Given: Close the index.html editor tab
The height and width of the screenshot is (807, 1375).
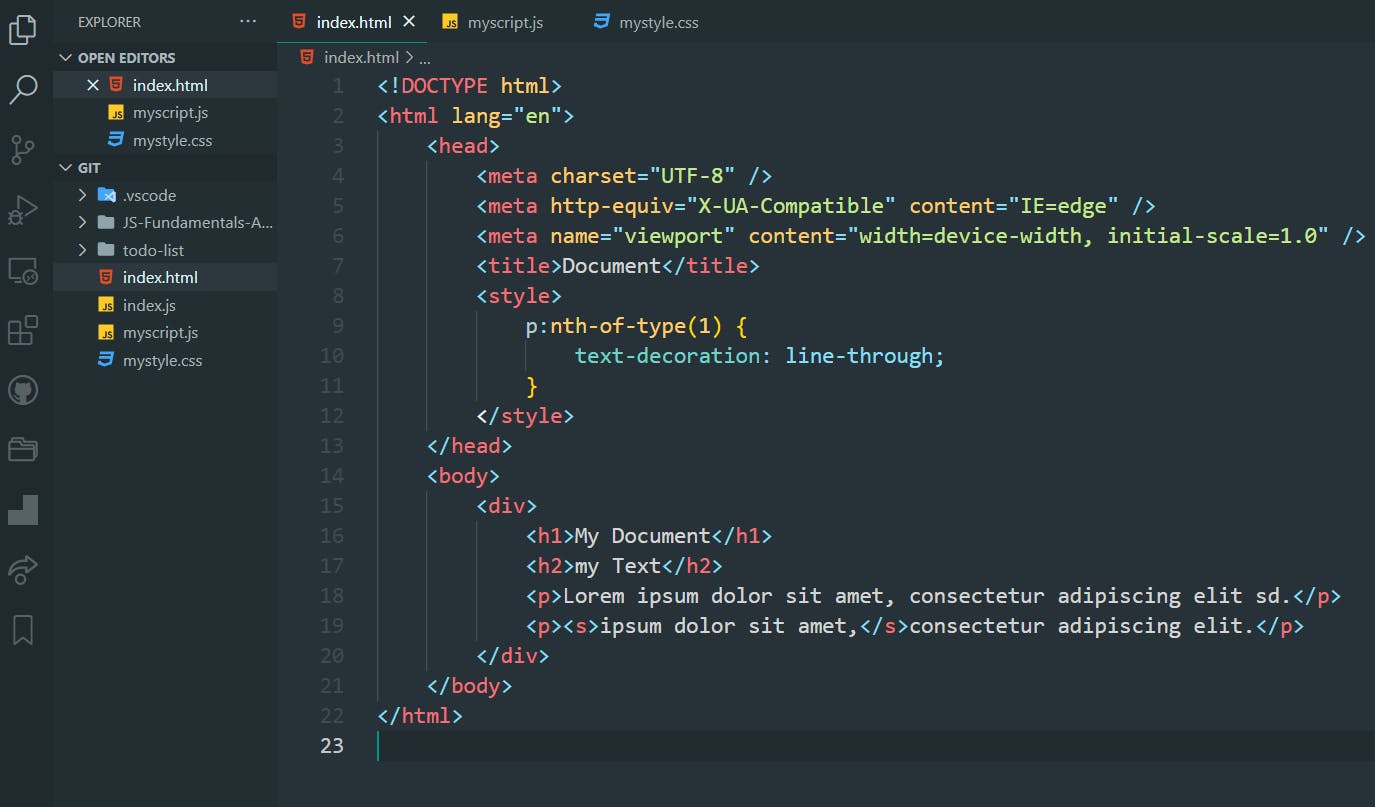Looking at the screenshot, I should [409, 21].
